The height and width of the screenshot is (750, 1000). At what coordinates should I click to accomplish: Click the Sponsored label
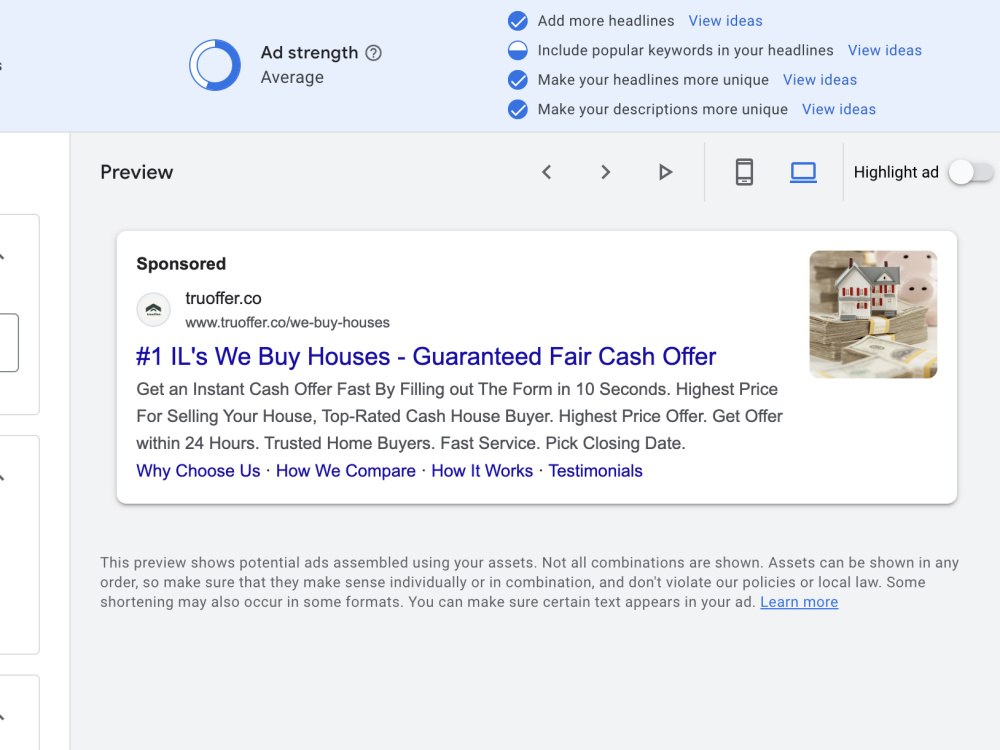click(x=181, y=264)
